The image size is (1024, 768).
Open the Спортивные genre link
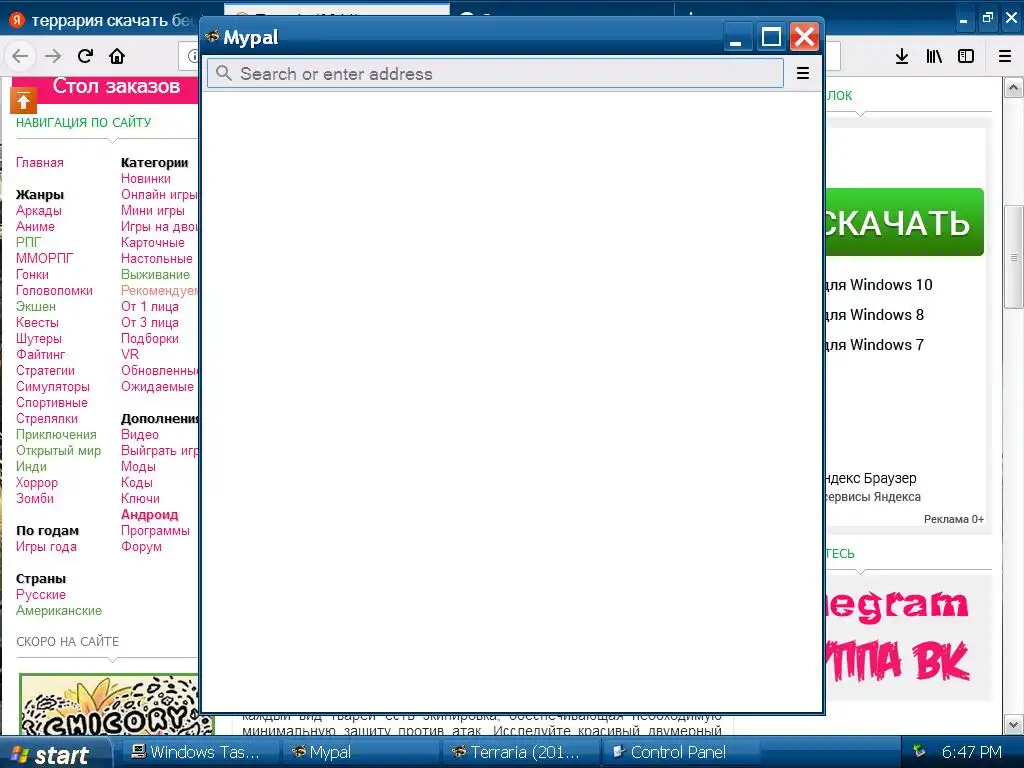[x=52, y=402]
